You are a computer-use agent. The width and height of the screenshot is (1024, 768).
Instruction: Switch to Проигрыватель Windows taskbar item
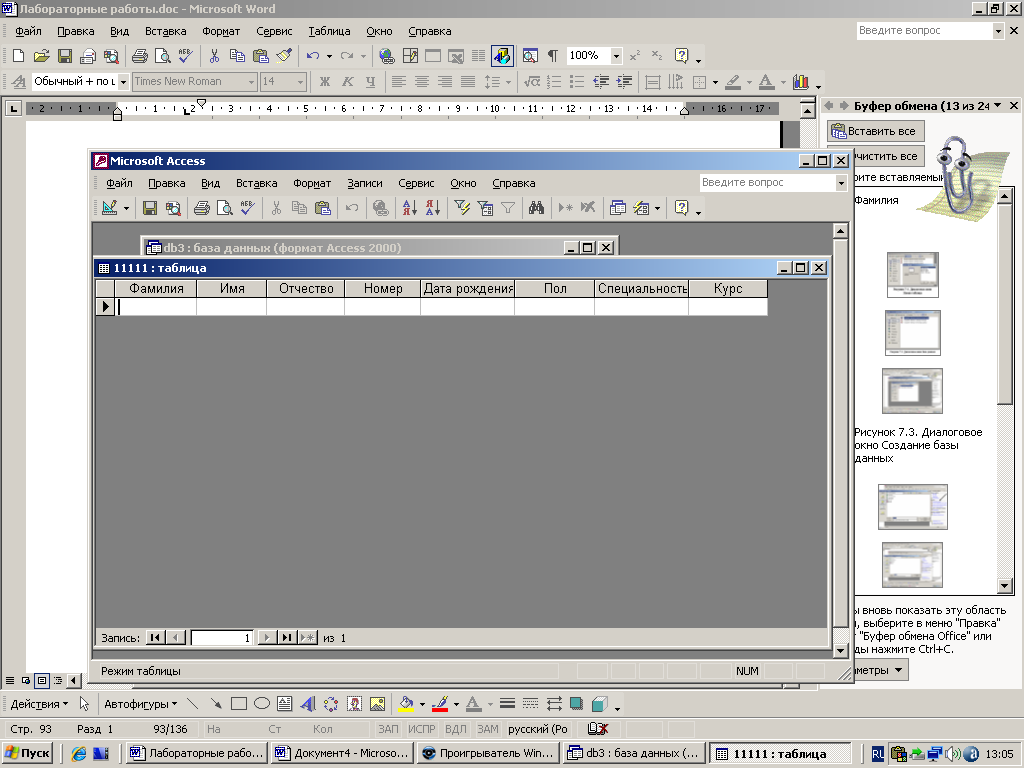point(488,753)
